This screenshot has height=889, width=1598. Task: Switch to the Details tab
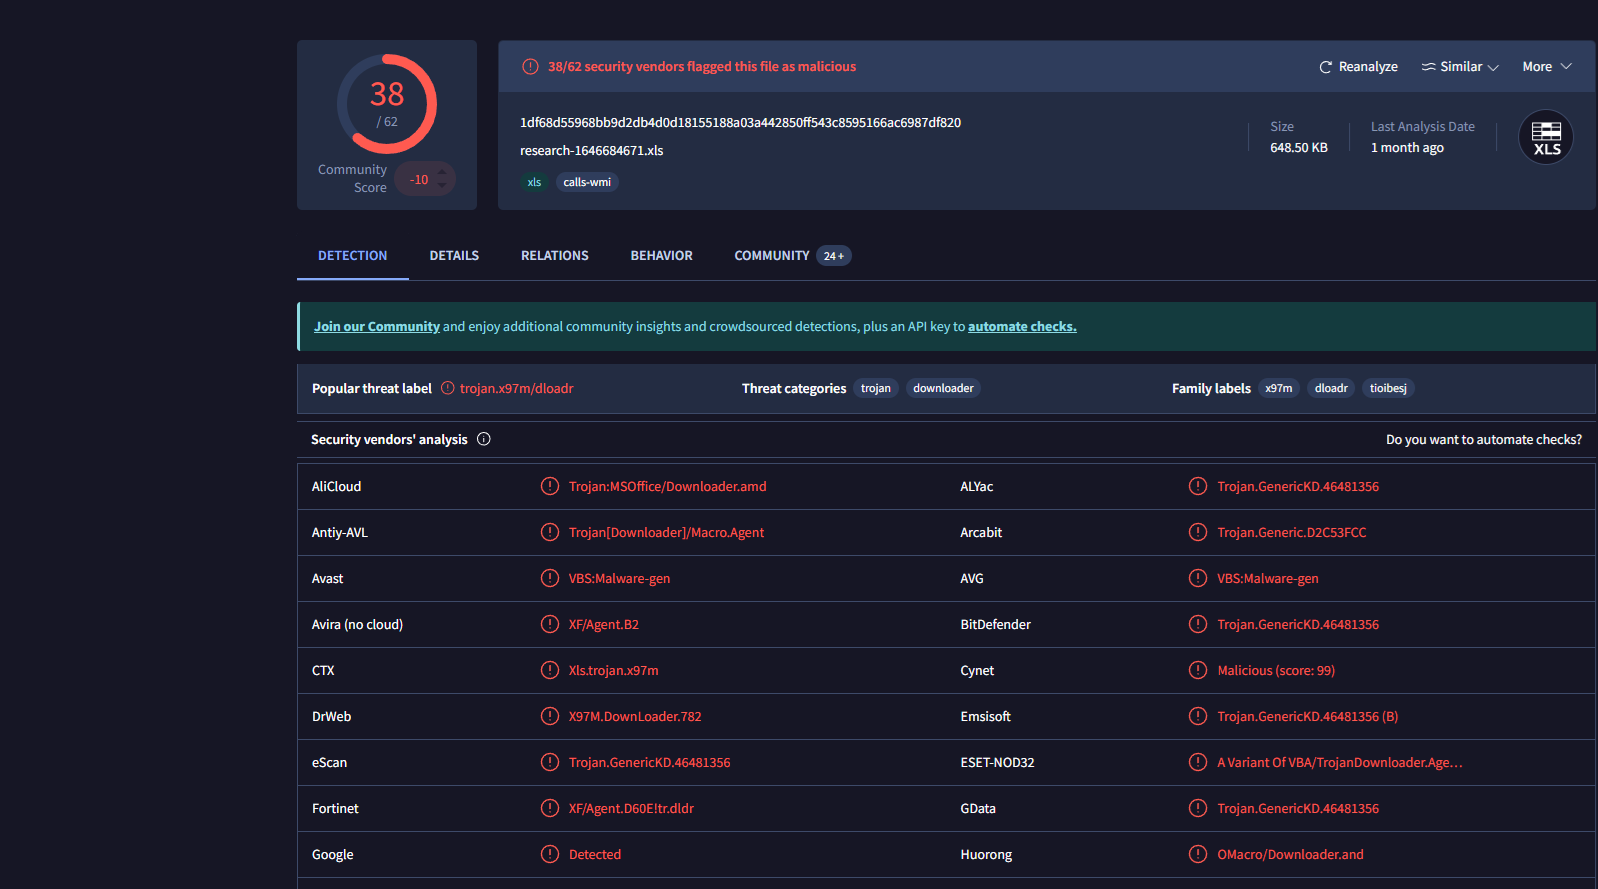pyautogui.click(x=454, y=256)
